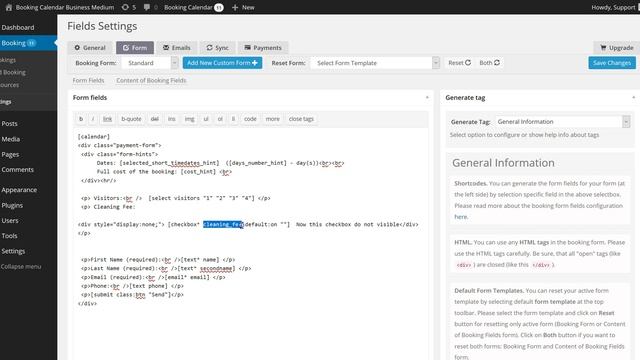640x360 pixels.
Task: Switch to the Emails settings tab
Action: (x=177, y=48)
